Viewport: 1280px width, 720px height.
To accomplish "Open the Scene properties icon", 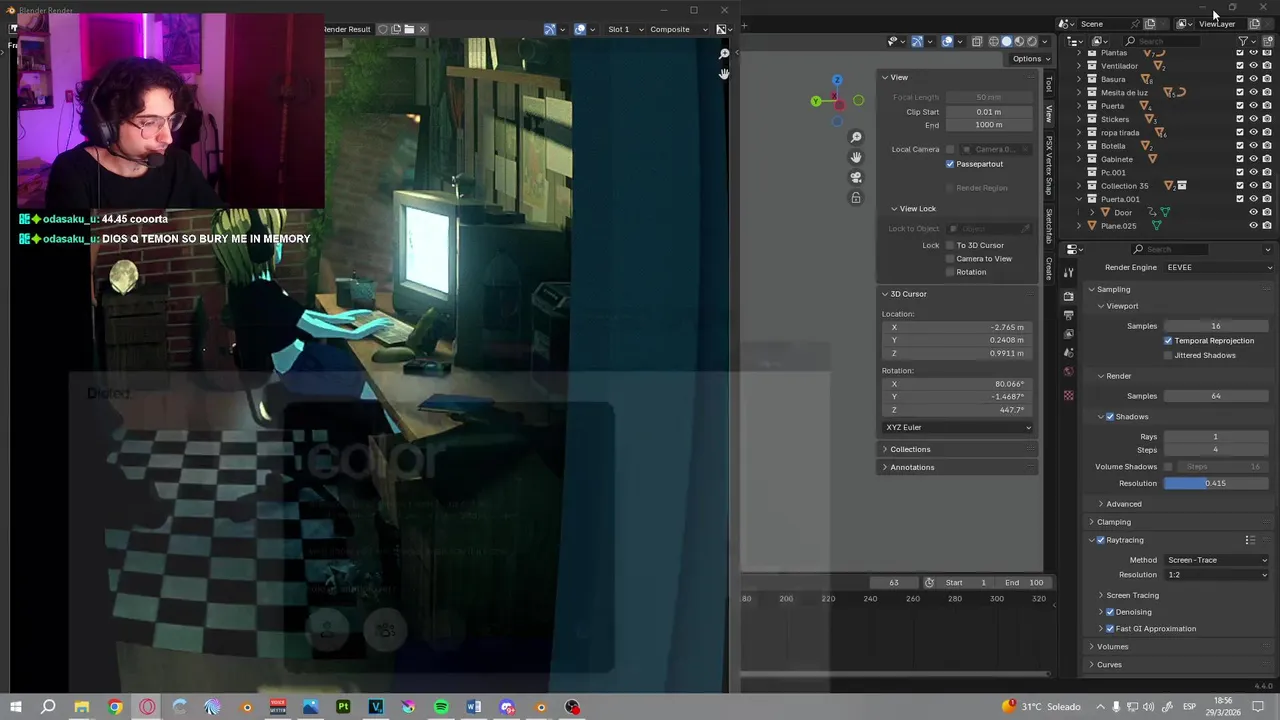I will tap(1069, 353).
